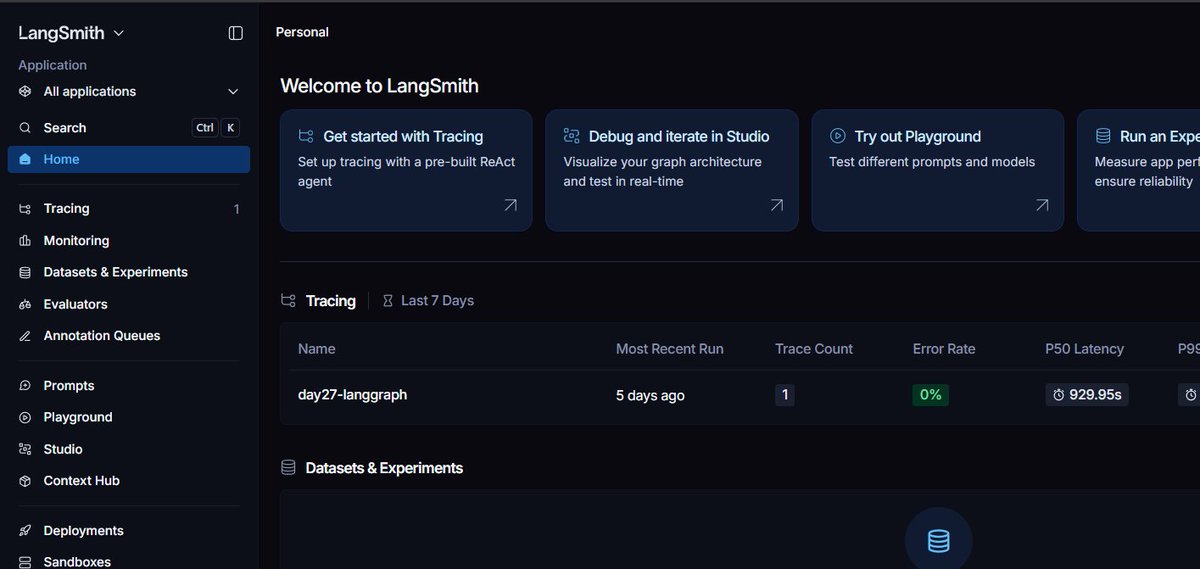Change the Last 7 Days time range
The image size is (1200, 569).
click(x=428, y=301)
